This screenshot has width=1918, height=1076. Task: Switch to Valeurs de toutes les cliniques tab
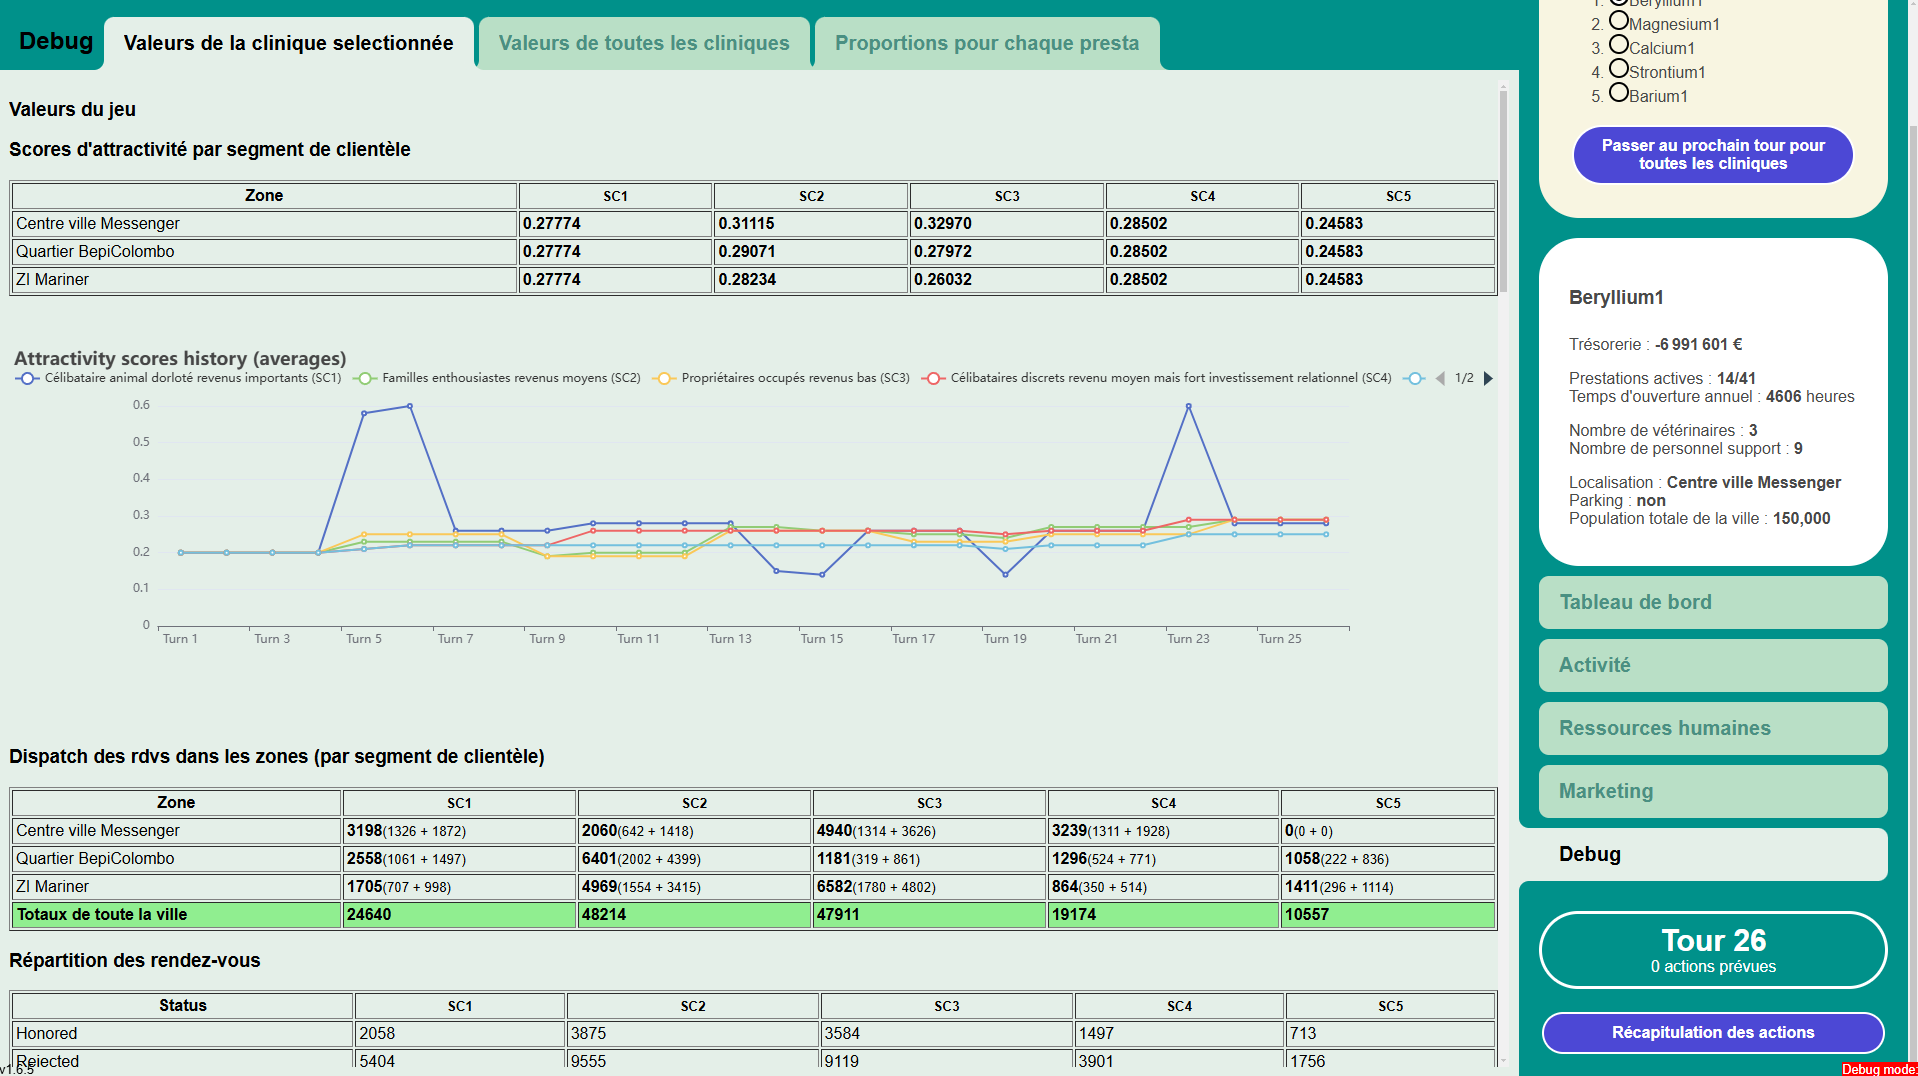click(644, 44)
